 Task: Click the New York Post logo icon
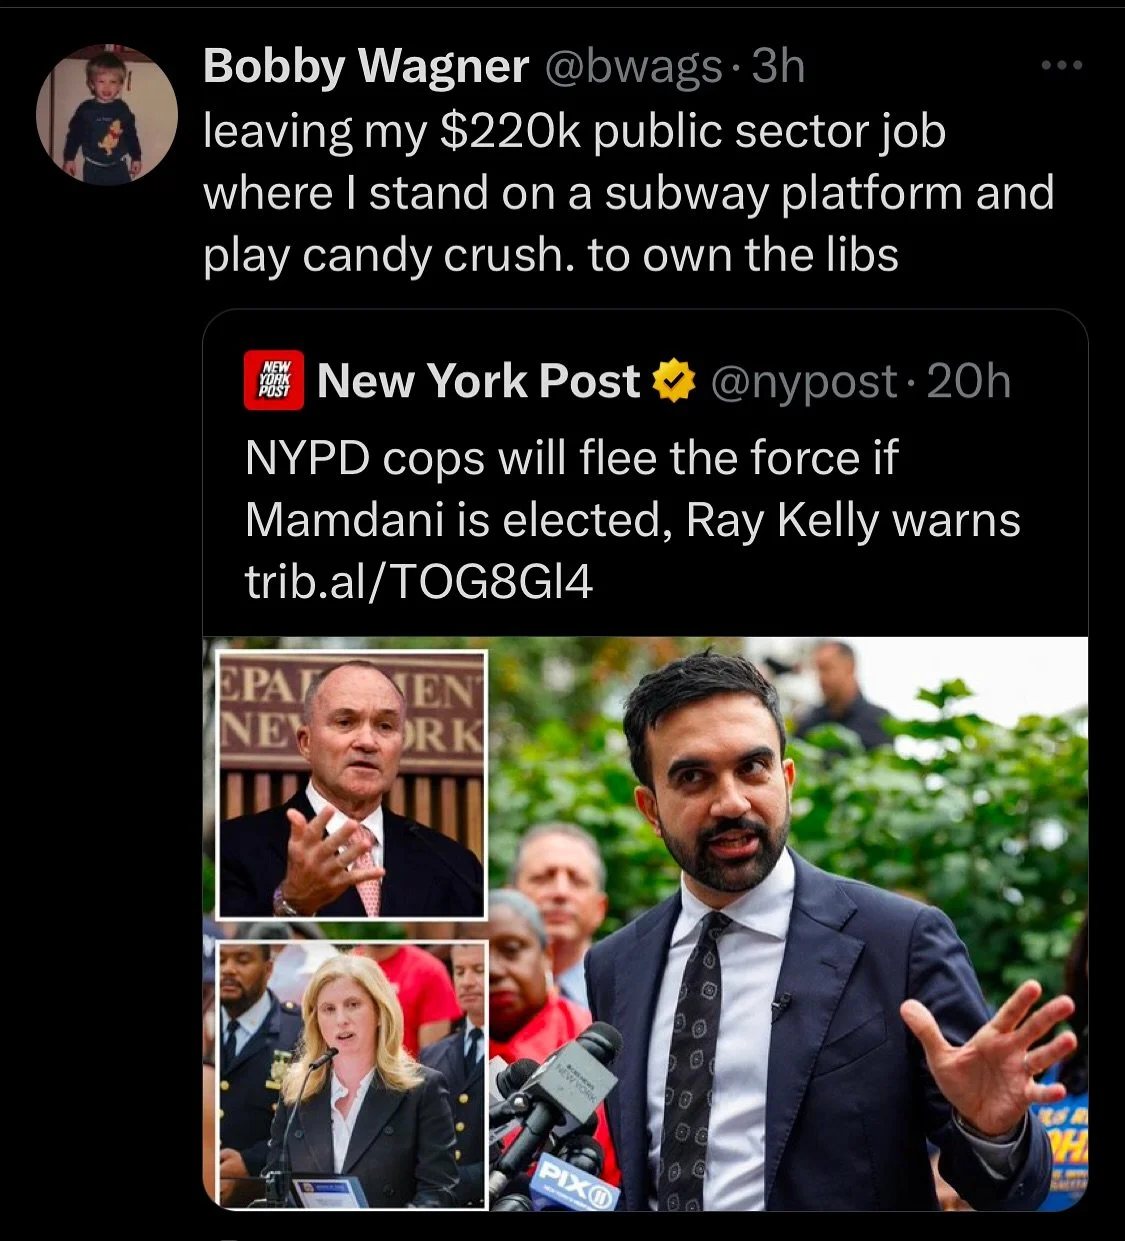tap(274, 382)
